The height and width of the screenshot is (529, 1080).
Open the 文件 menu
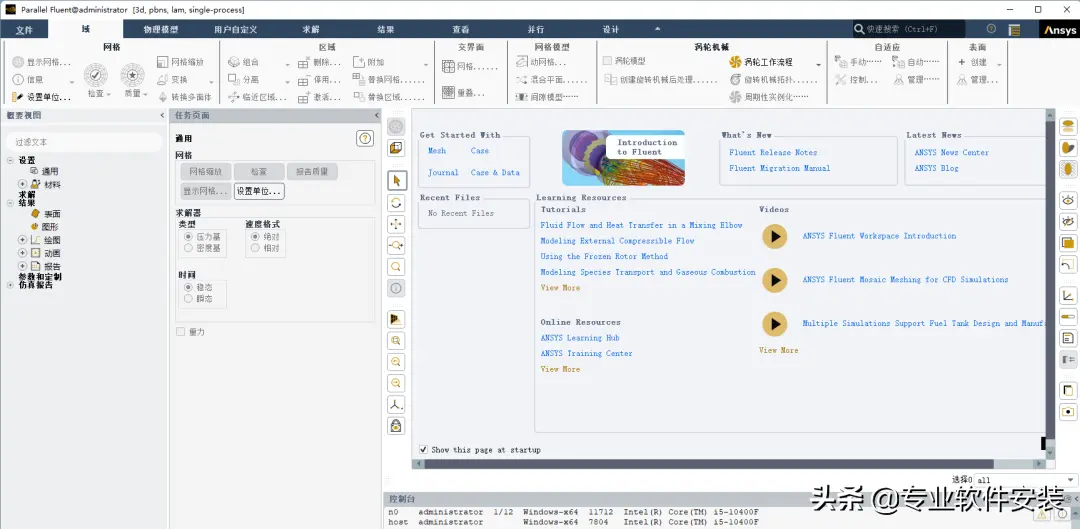[x=24, y=30]
